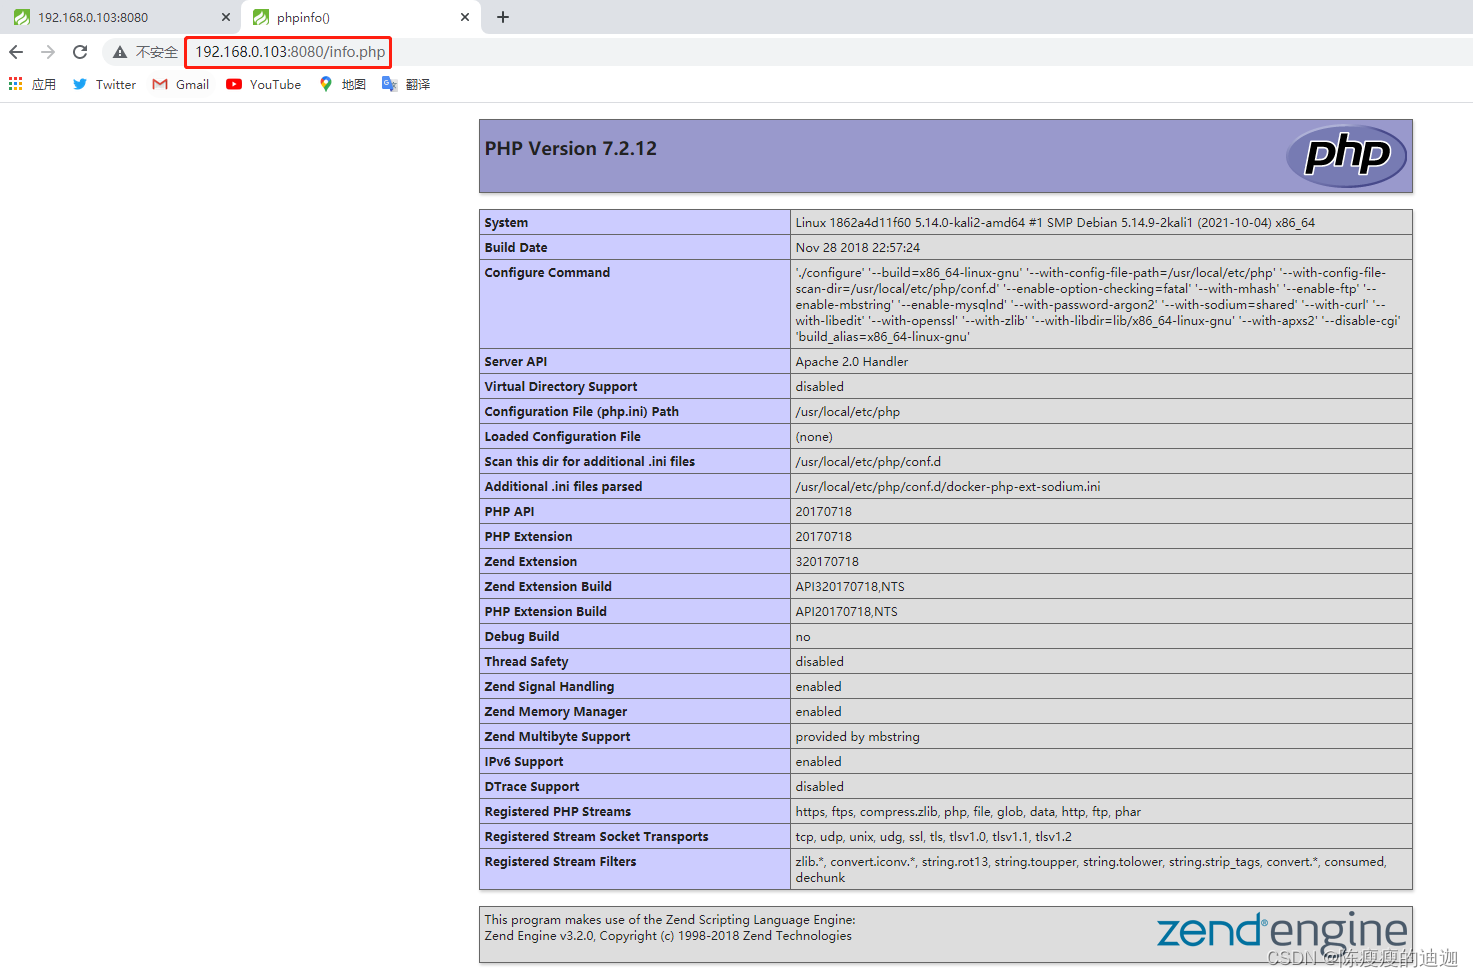Image resolution: width=1473 pixels, height=977 pixels.
Task: Click the Debug Build value no
Action: [x=803, y=636]
